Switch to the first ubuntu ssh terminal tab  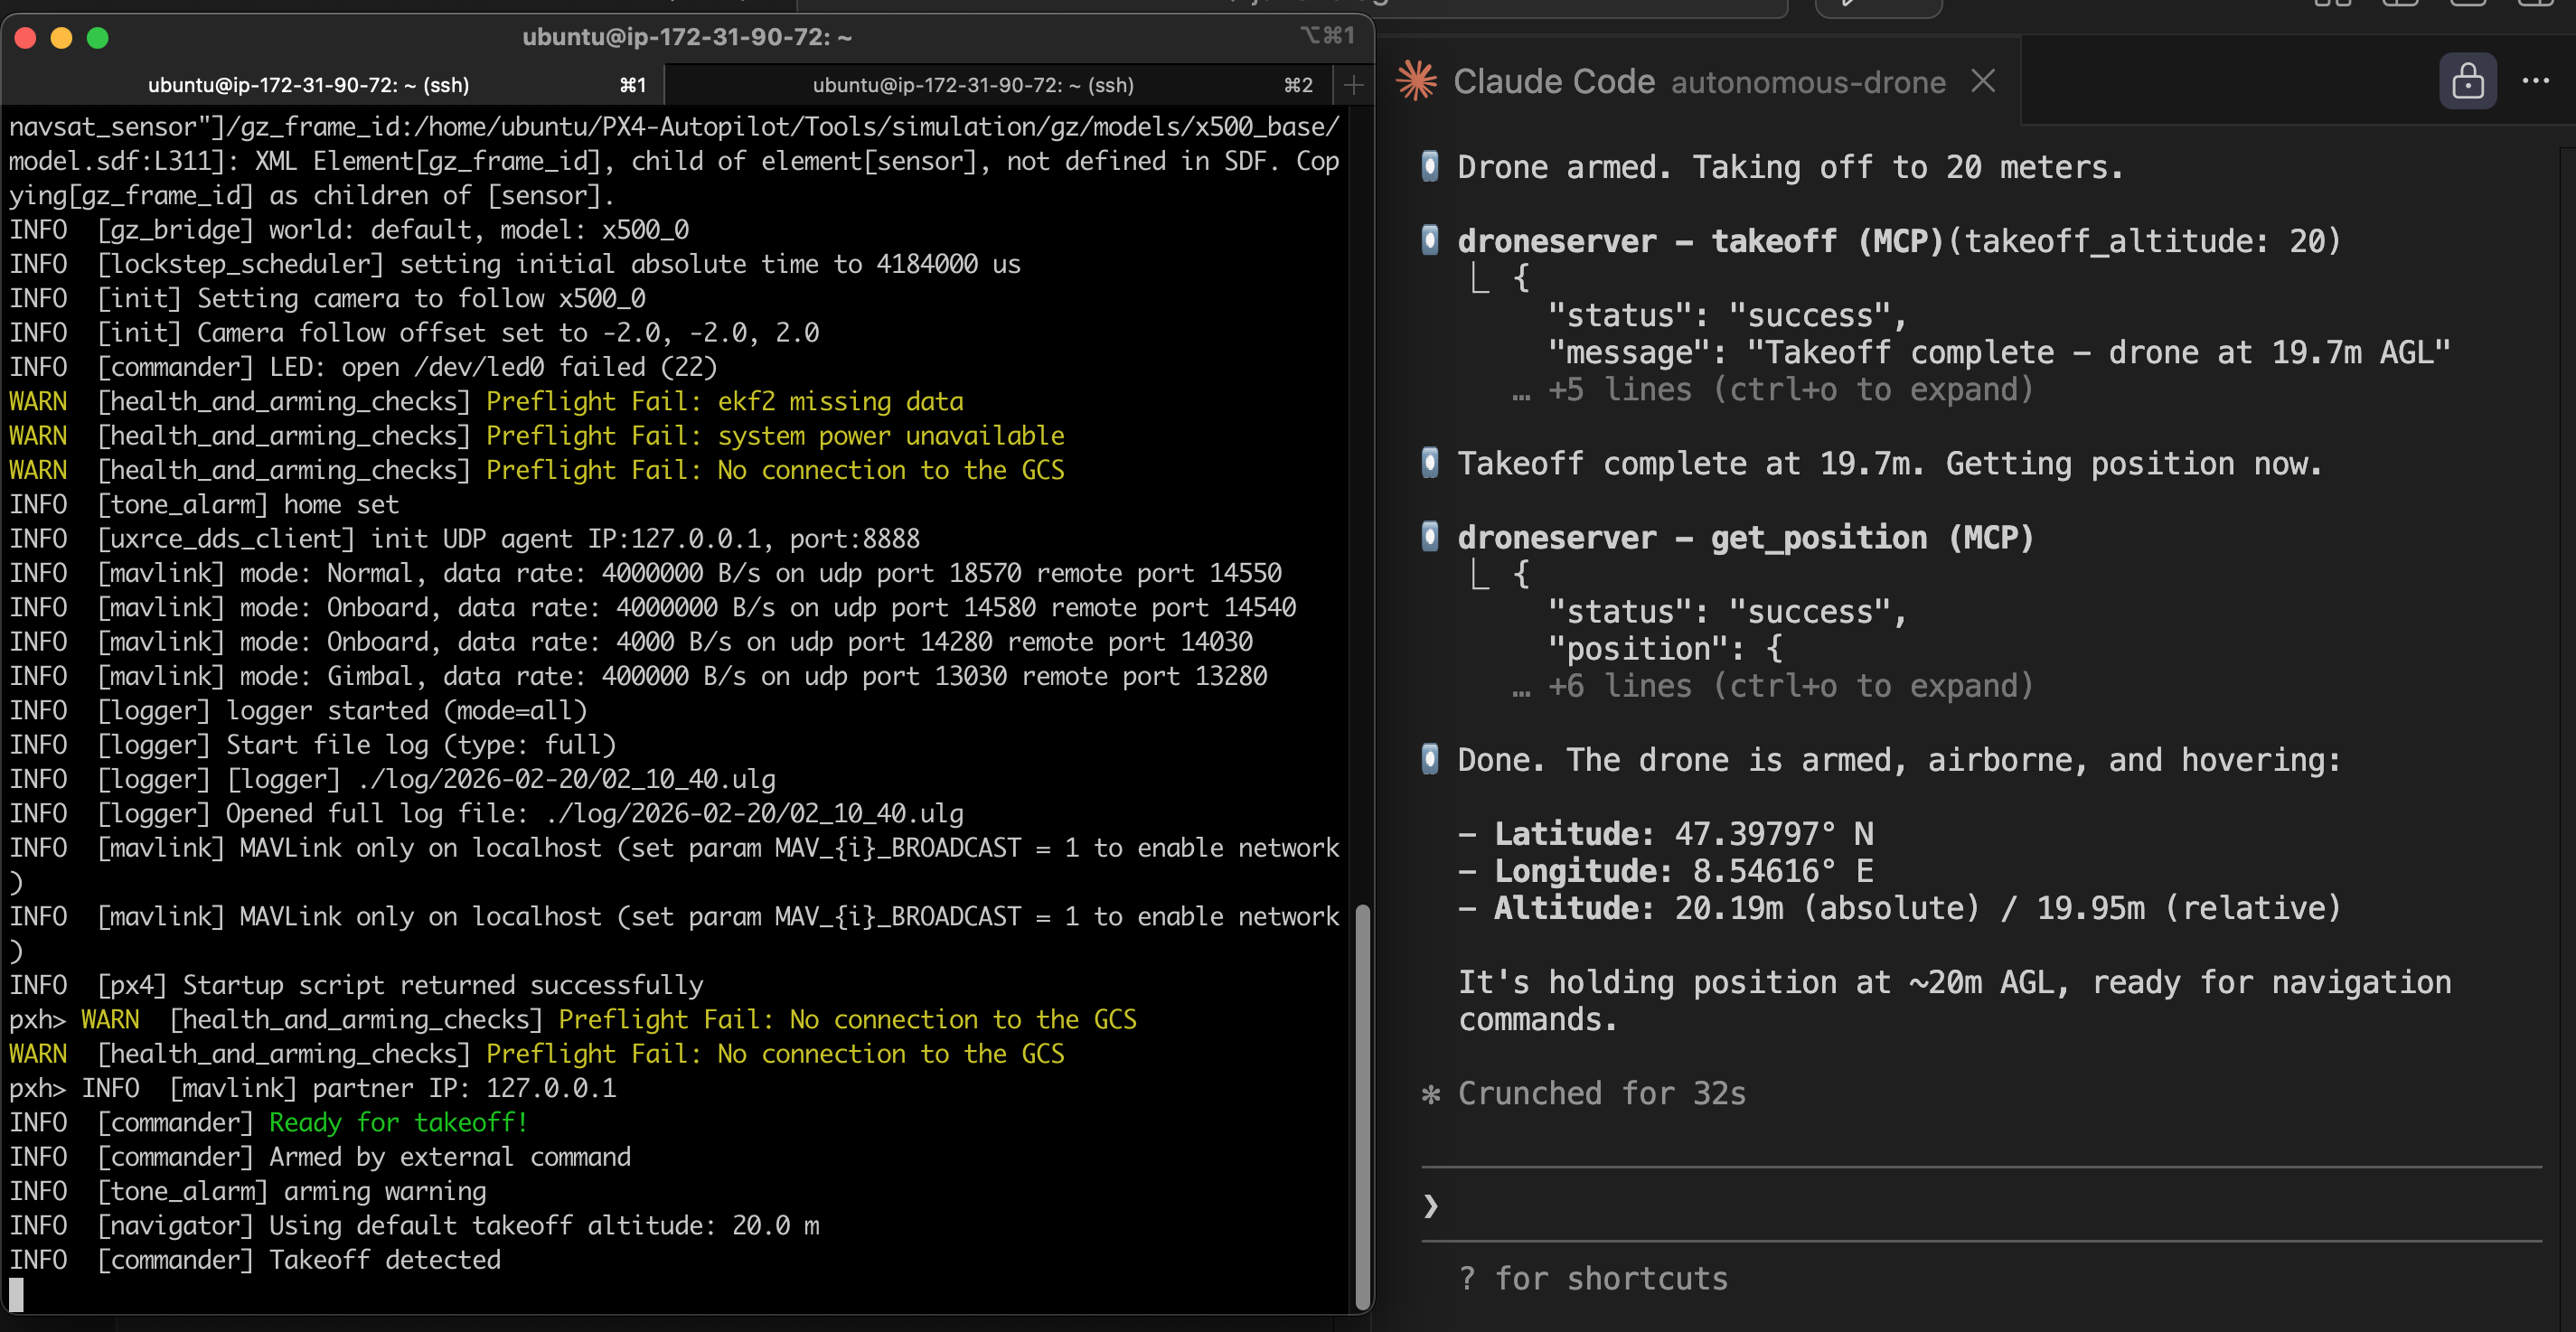(x=310, y=84)
